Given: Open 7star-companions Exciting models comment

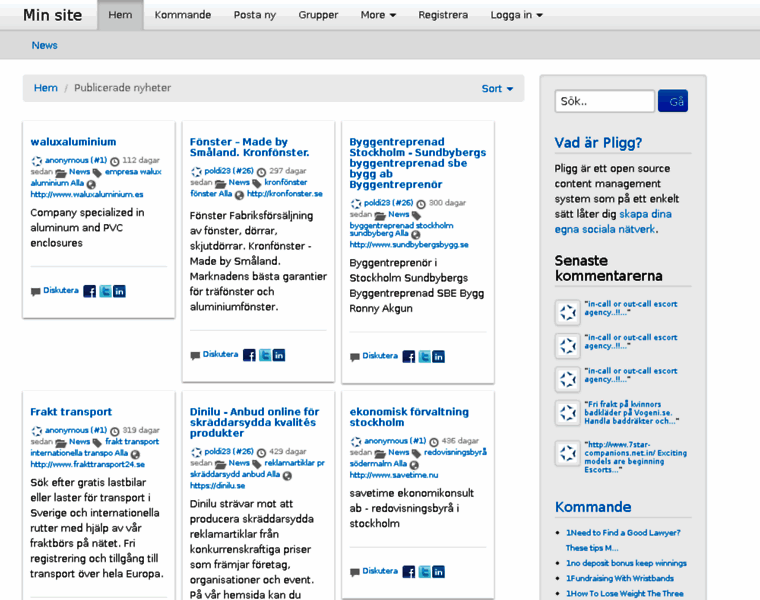Looking at the screenshot, I should click(635, 457).
